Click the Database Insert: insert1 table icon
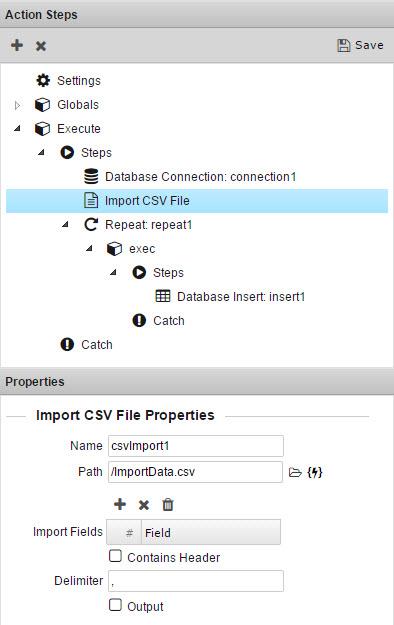Screen dimensions: 394x625 tap(163, 296)
